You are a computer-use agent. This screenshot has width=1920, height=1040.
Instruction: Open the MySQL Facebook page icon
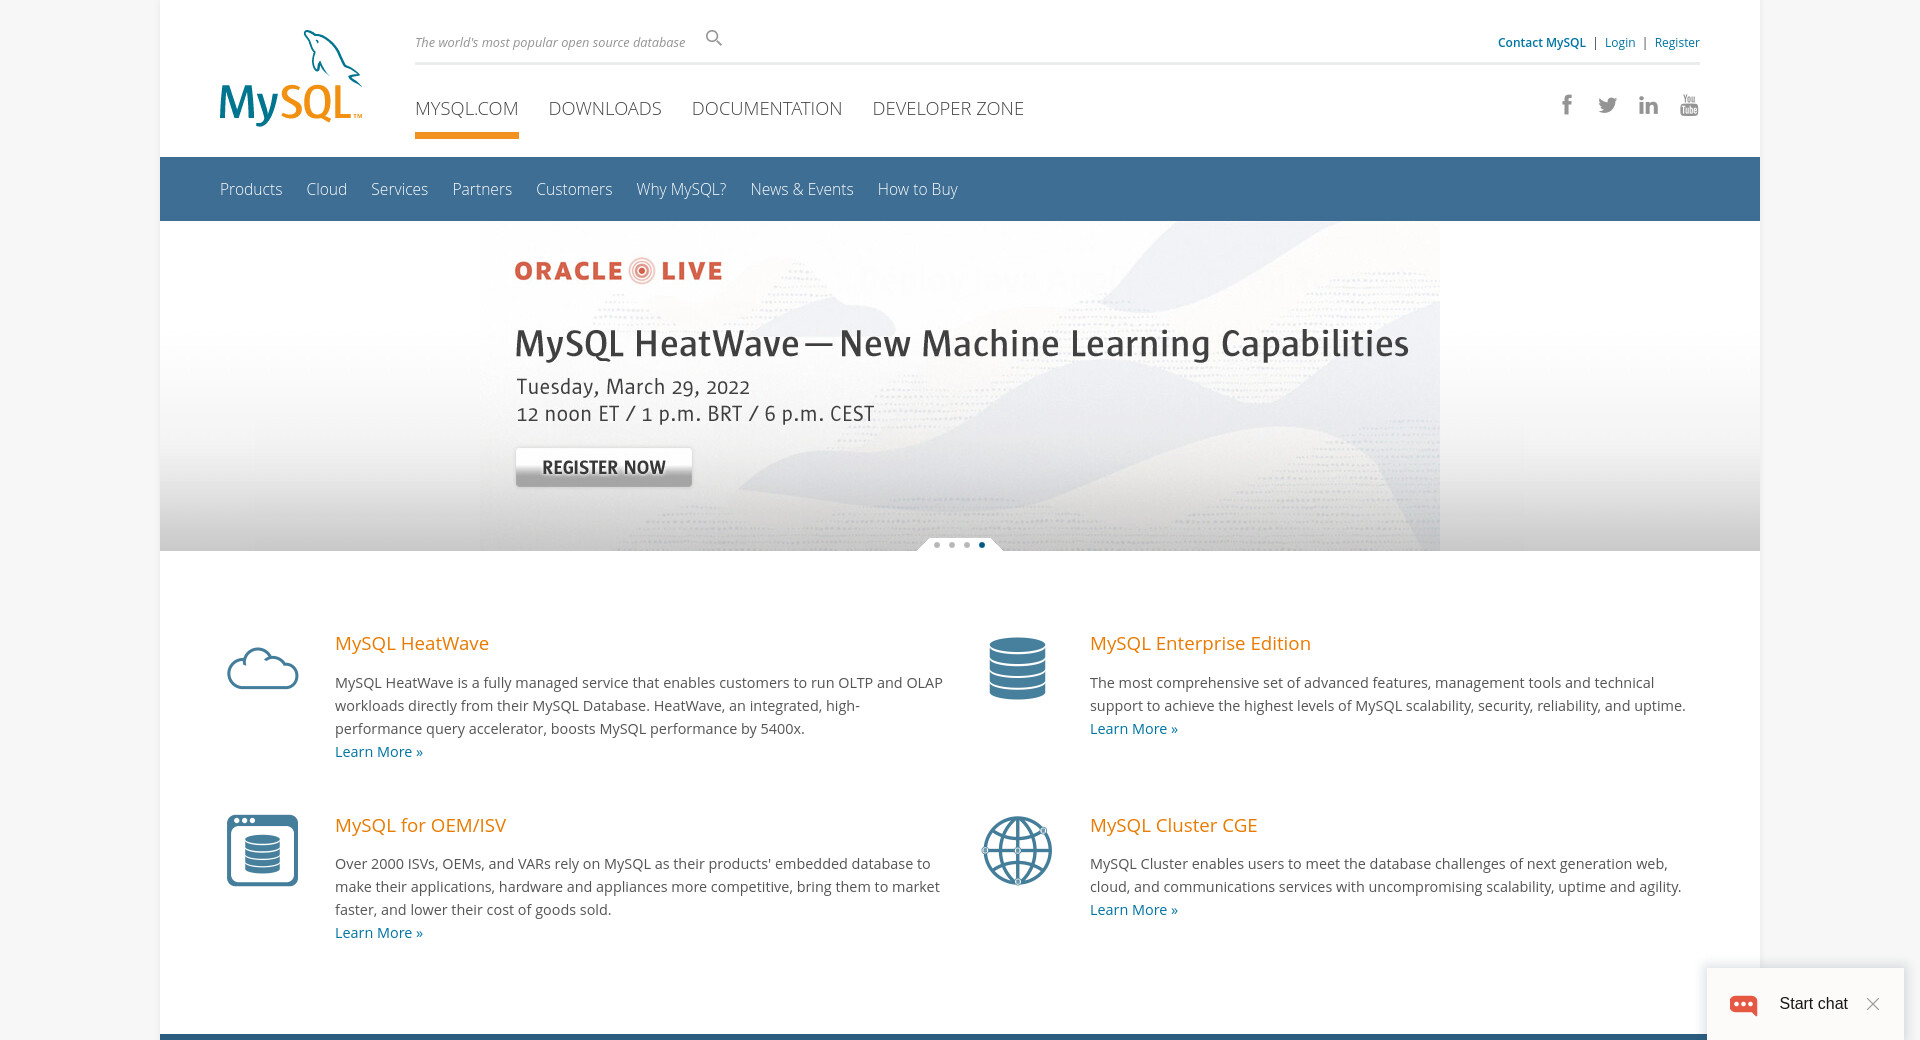[x=1567, y=105]
